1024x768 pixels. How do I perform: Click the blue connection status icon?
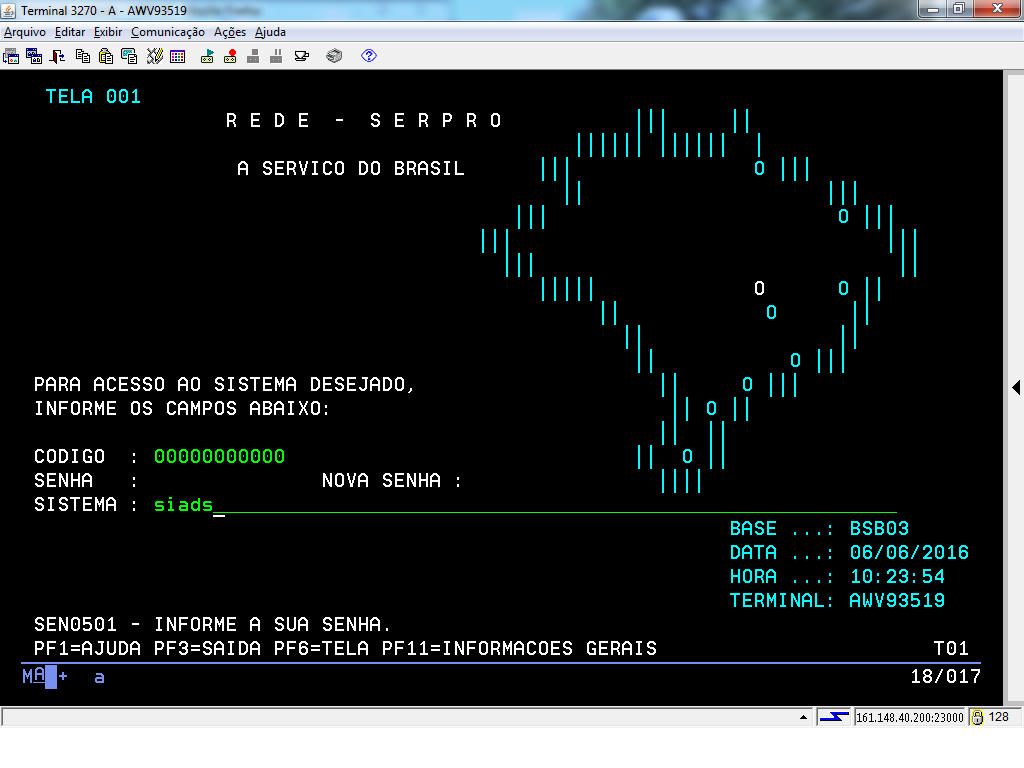(834, 717)
